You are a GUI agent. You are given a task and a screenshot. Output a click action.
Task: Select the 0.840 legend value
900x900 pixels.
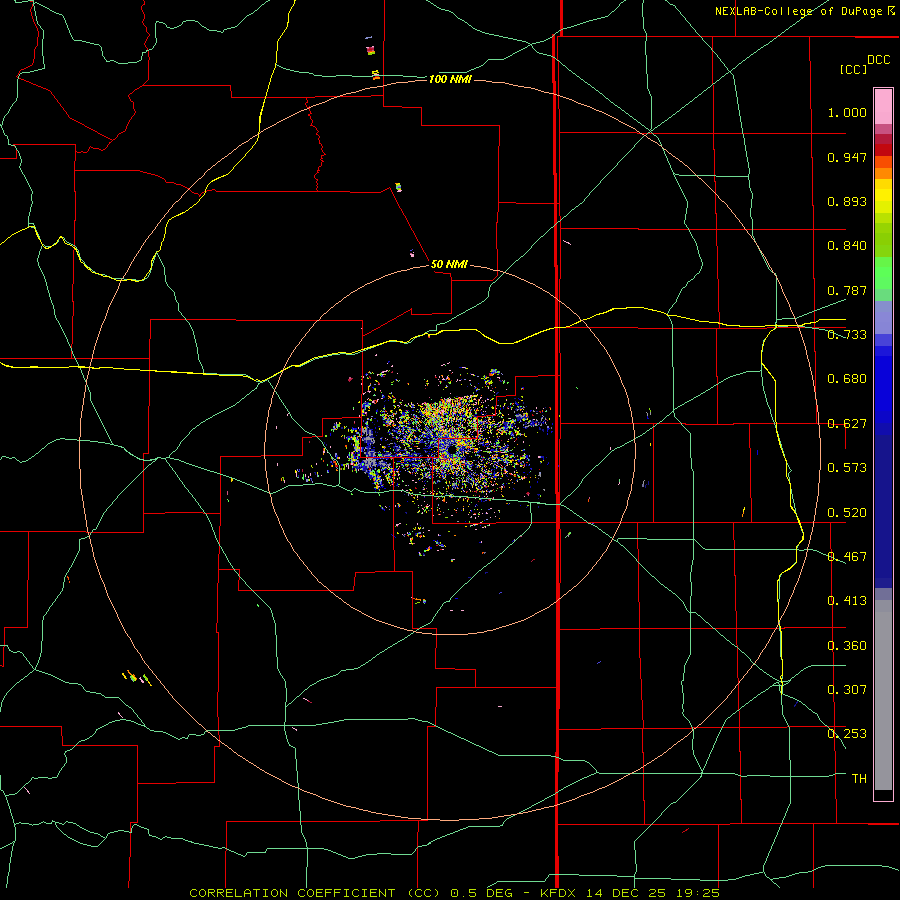847,246
